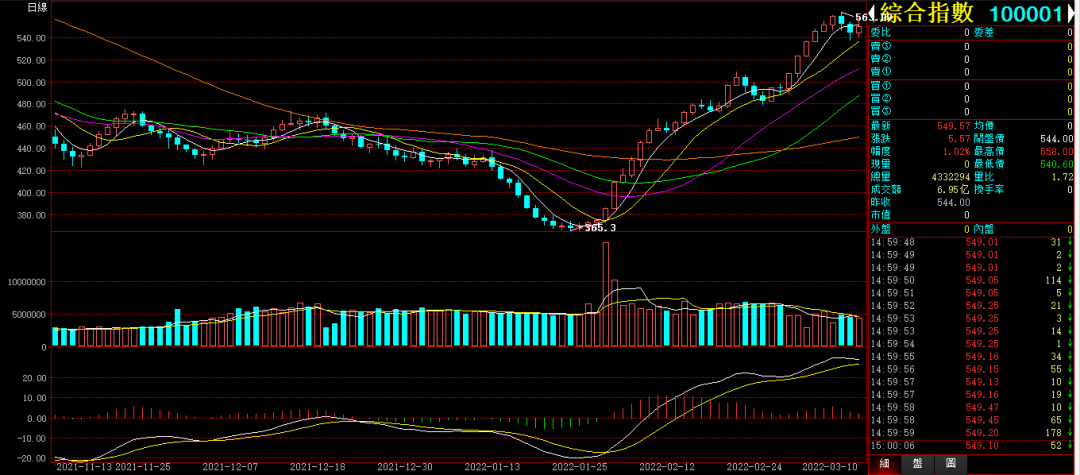The height and width of the screenshot is (475, 1080).
Task: Switch to the 盤 tab
Action: 916,465
